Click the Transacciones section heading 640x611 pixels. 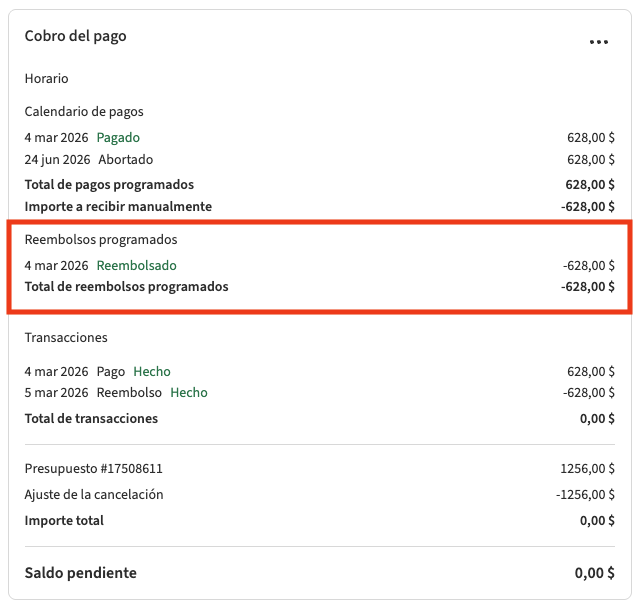click(x=66, y=338)
